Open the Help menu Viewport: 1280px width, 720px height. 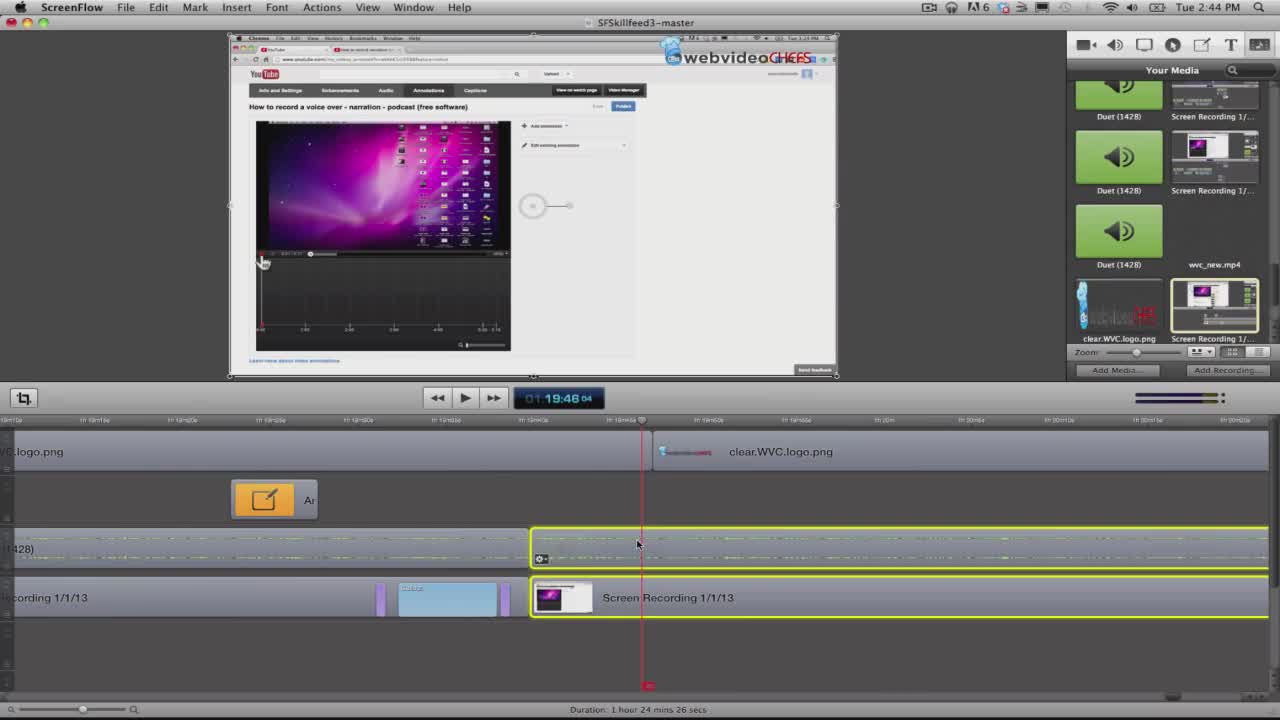tap(459, 7)
